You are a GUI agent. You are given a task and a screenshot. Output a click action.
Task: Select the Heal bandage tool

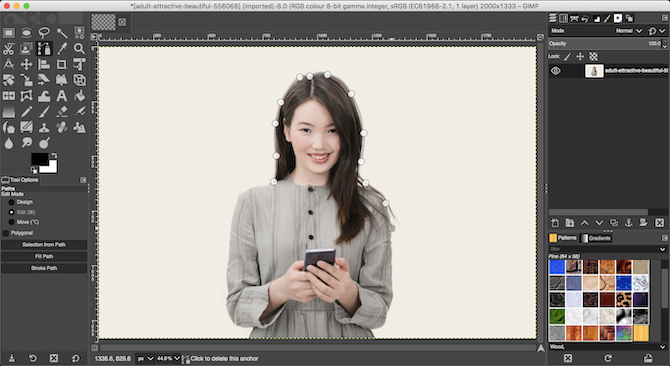tap(62, 127)
